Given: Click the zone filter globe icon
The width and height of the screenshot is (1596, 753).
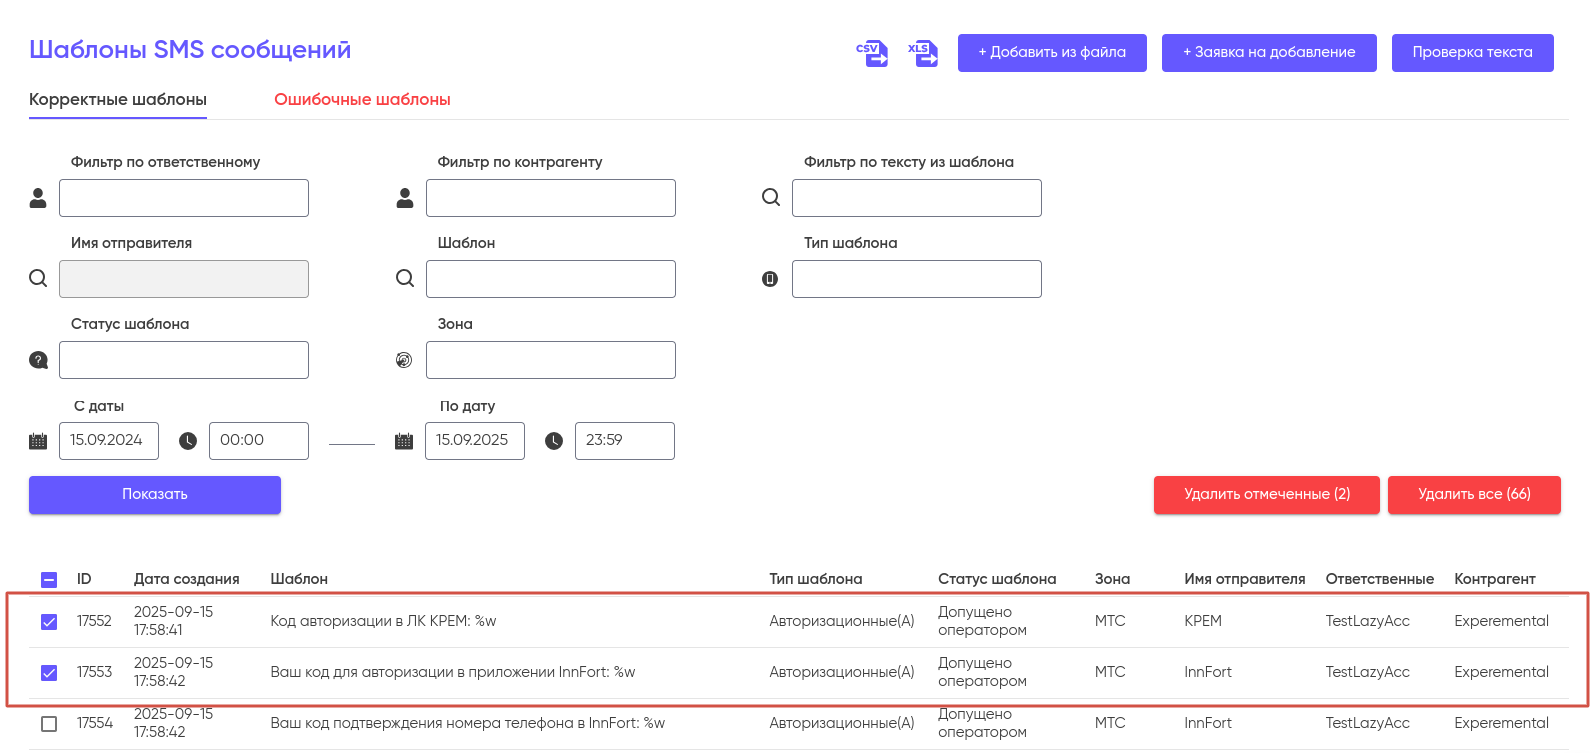Looking at the screenshot, I should (x=404, y=360).
